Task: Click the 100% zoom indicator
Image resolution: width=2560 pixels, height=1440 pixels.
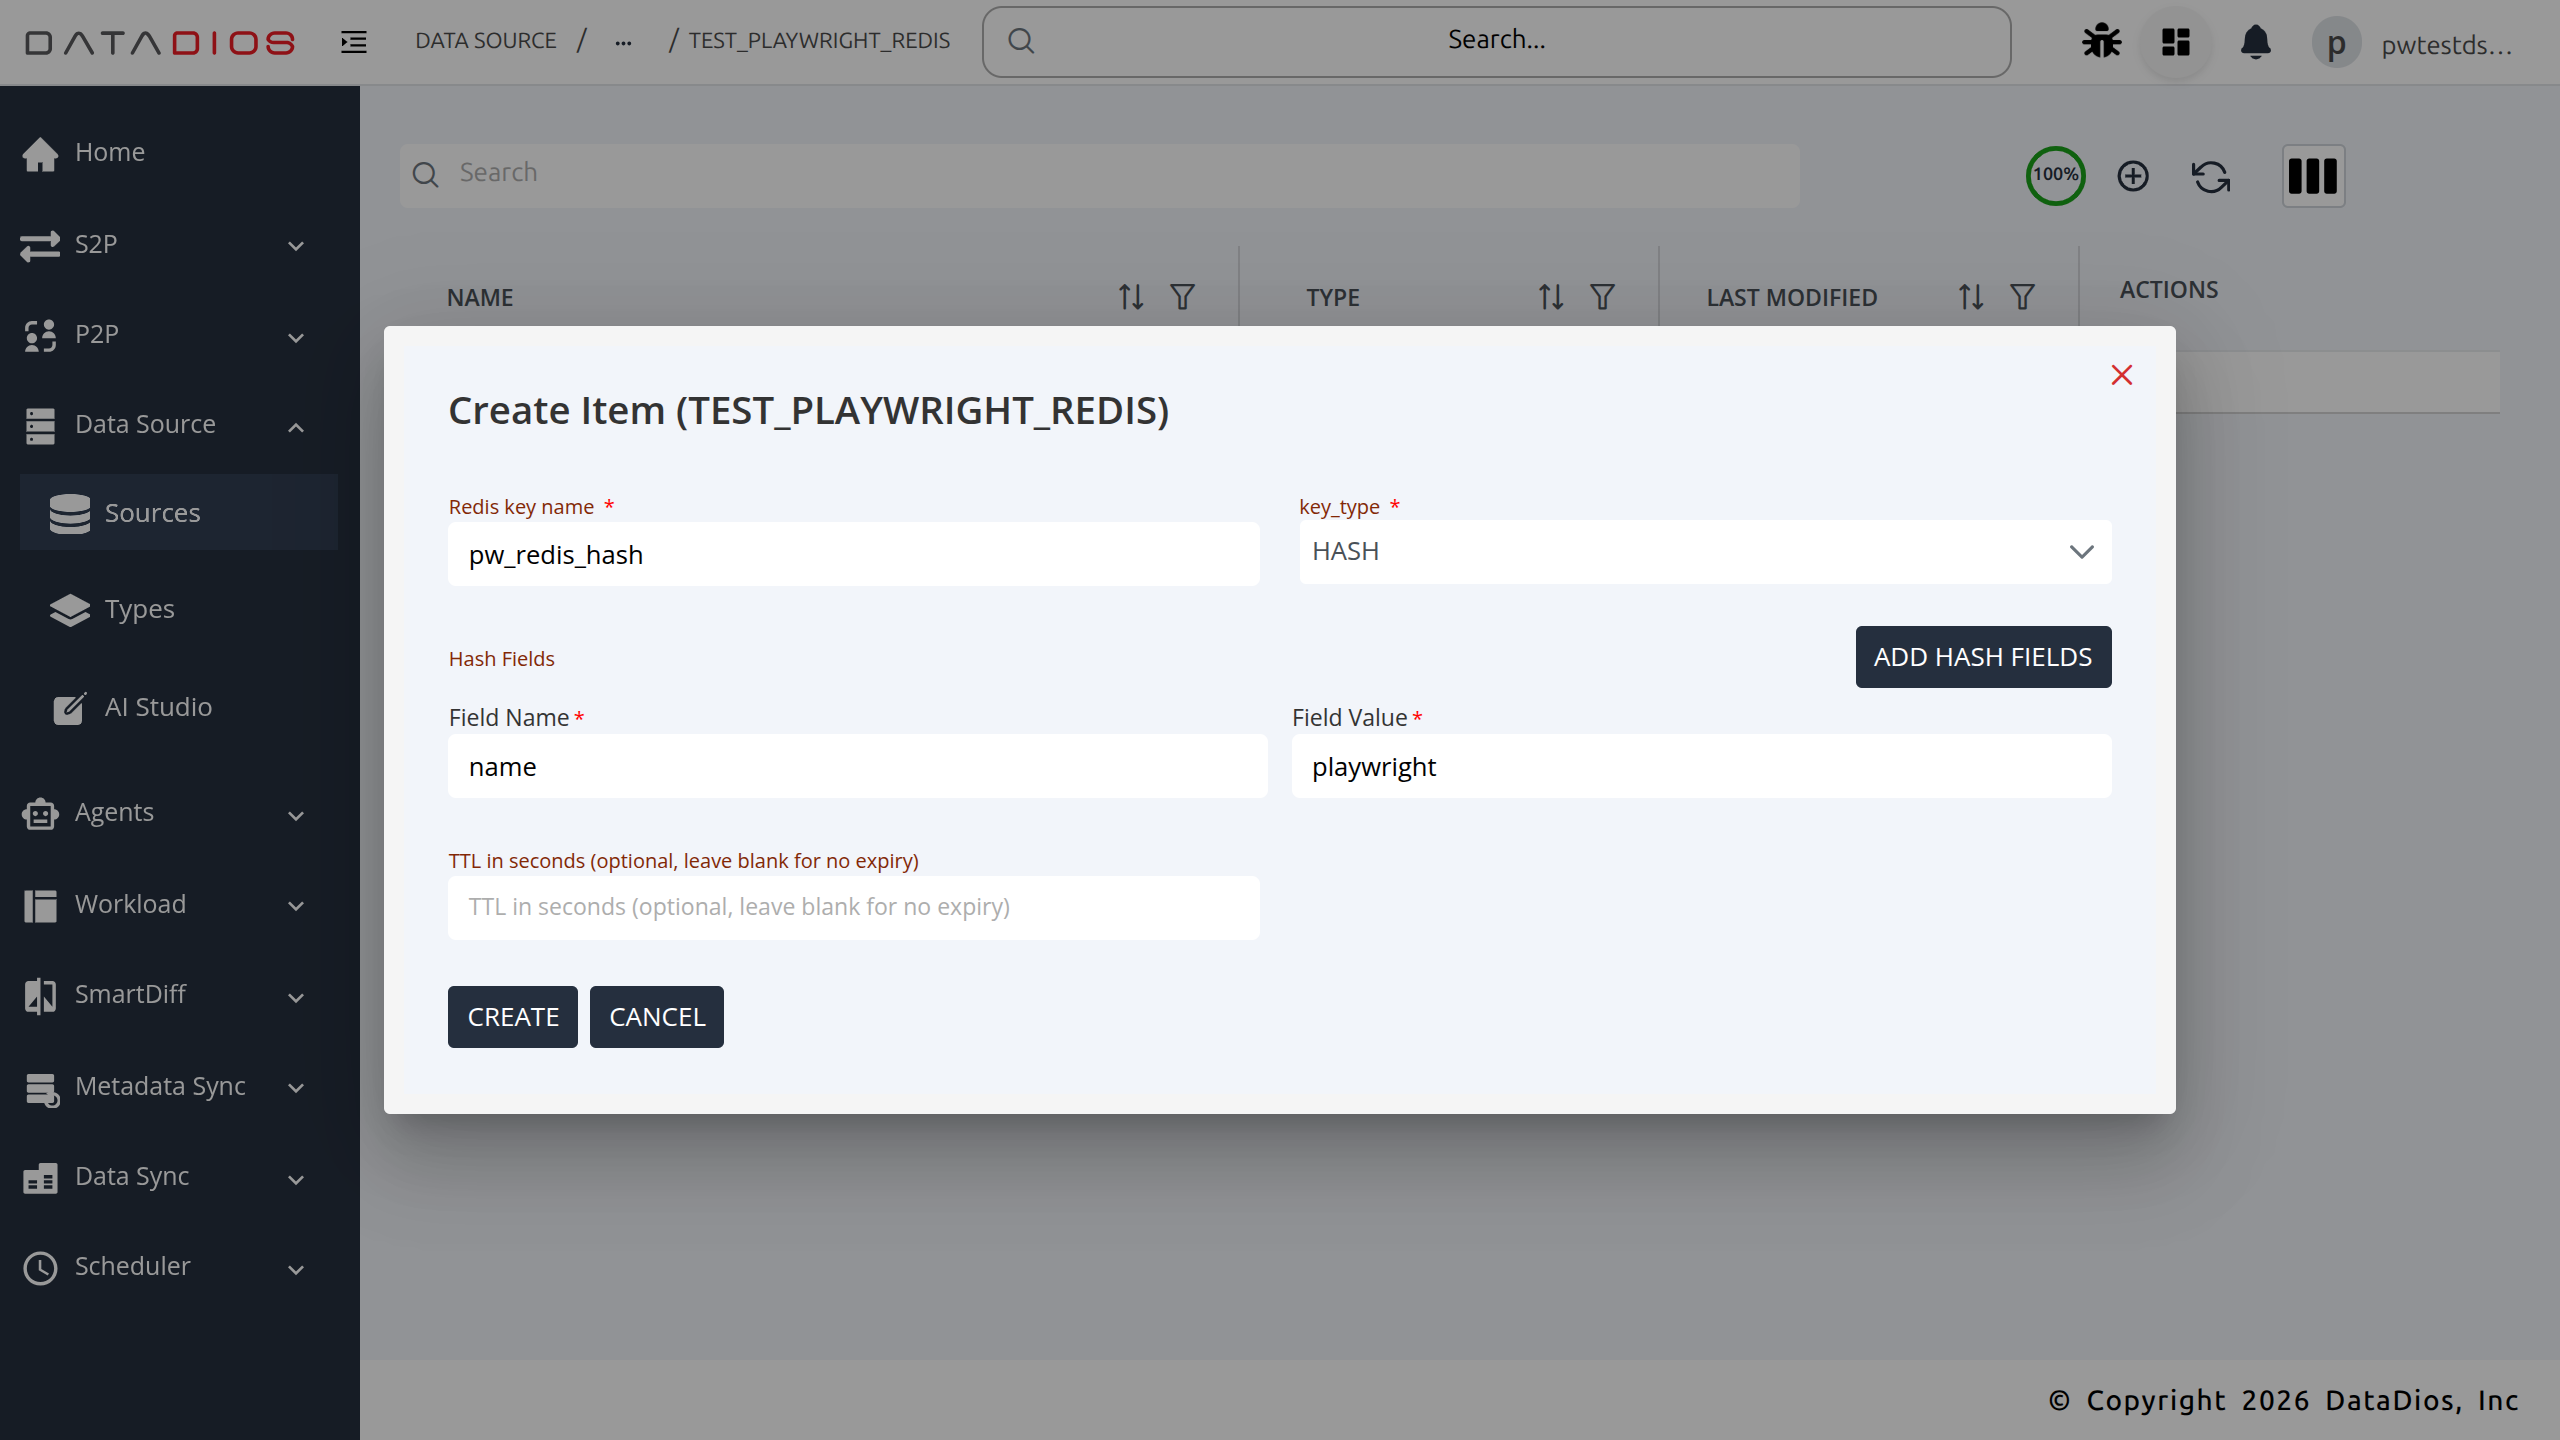Action: pyautogui.click(x=2055, y=175)
